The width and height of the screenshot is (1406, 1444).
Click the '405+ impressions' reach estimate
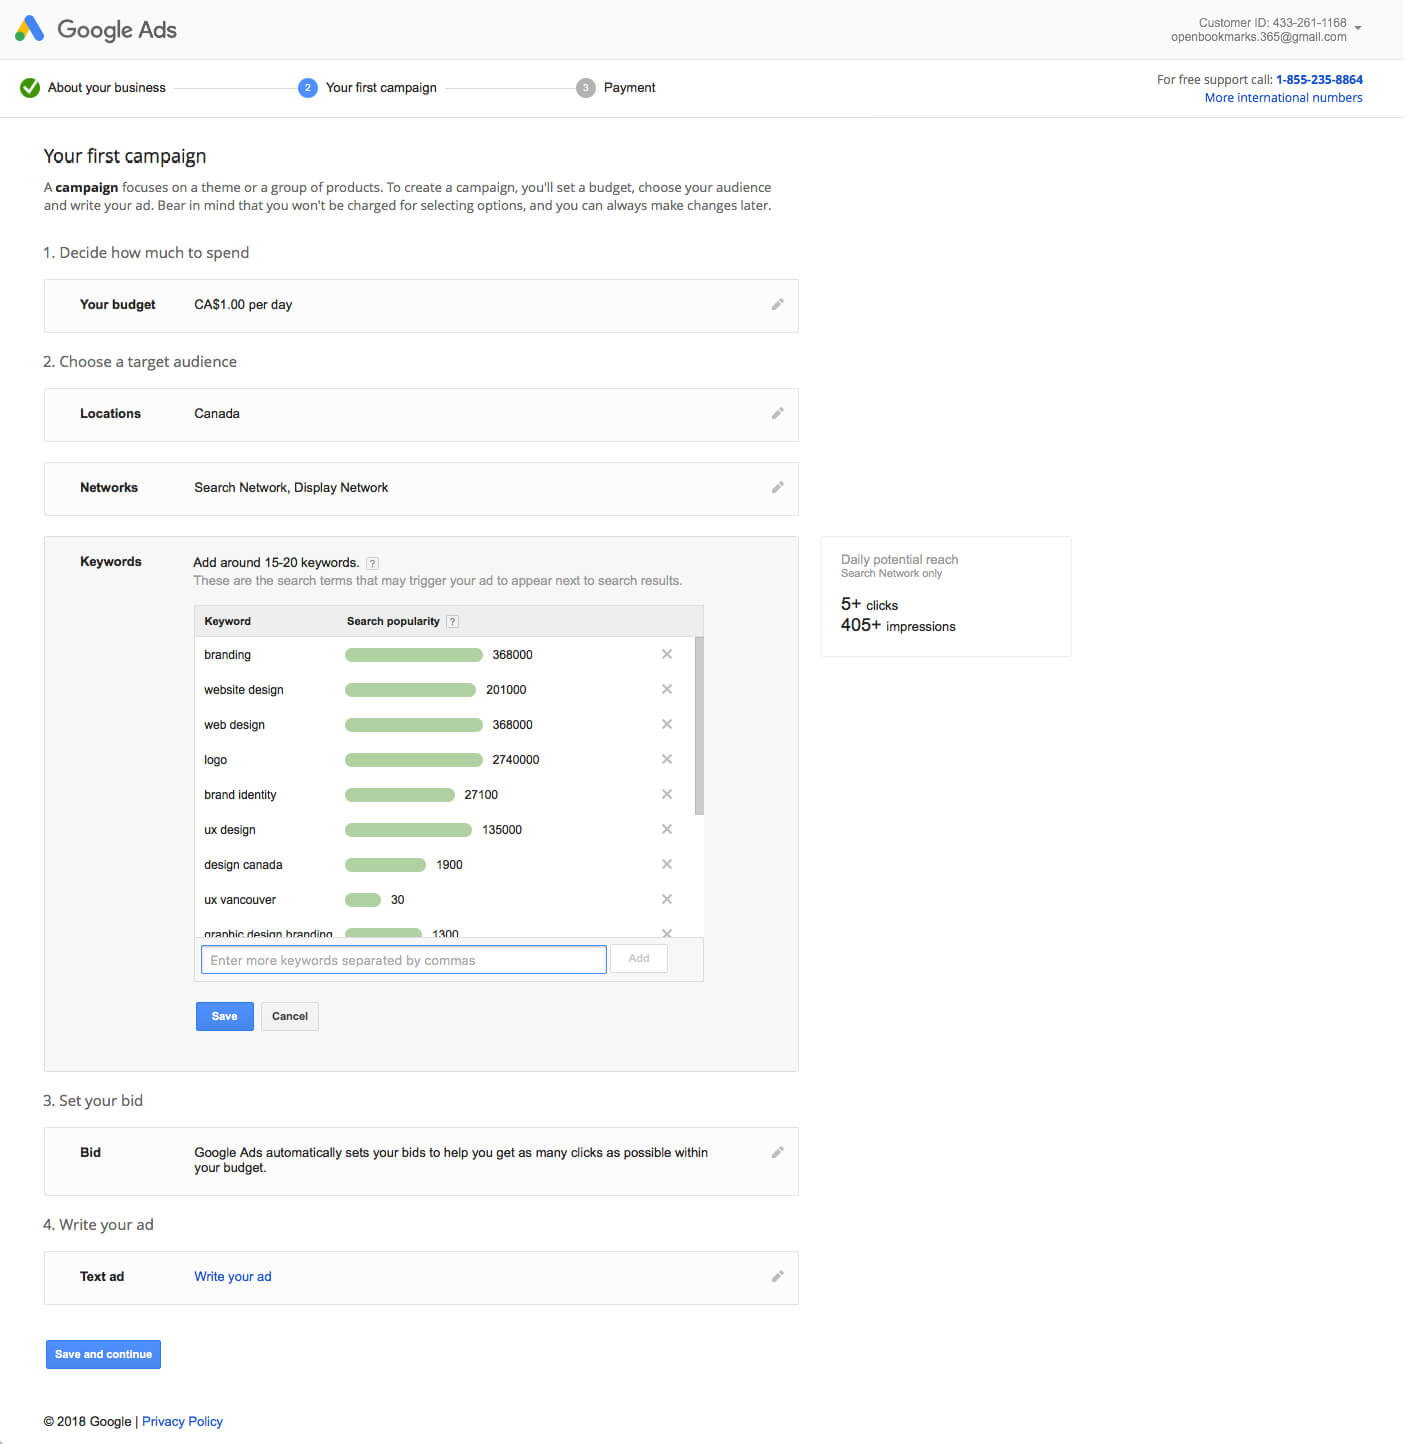[898, 626]
